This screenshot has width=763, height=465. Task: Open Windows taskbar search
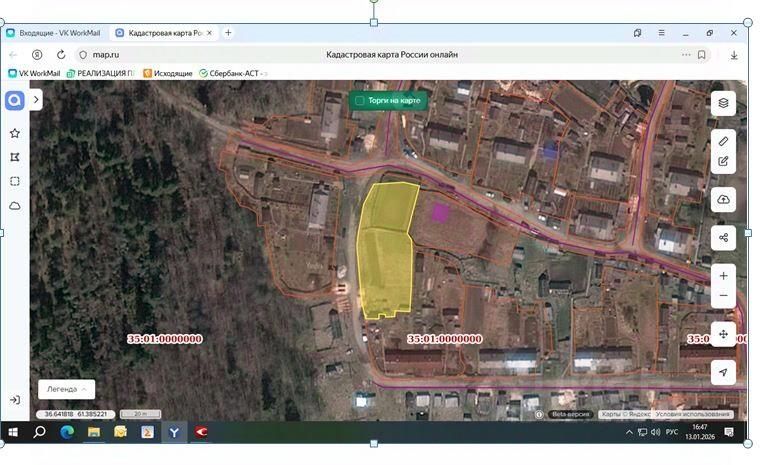tap(39, 432)
